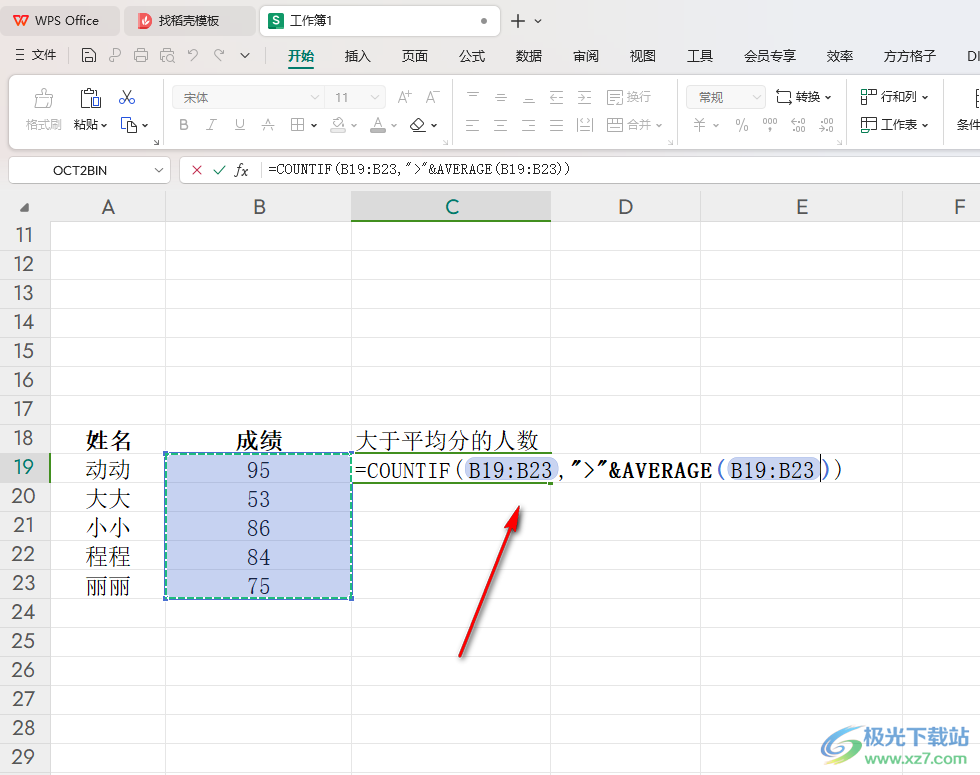Viewport: 980px width, 775px height.
Task: Select column D header
Action: 626,206
